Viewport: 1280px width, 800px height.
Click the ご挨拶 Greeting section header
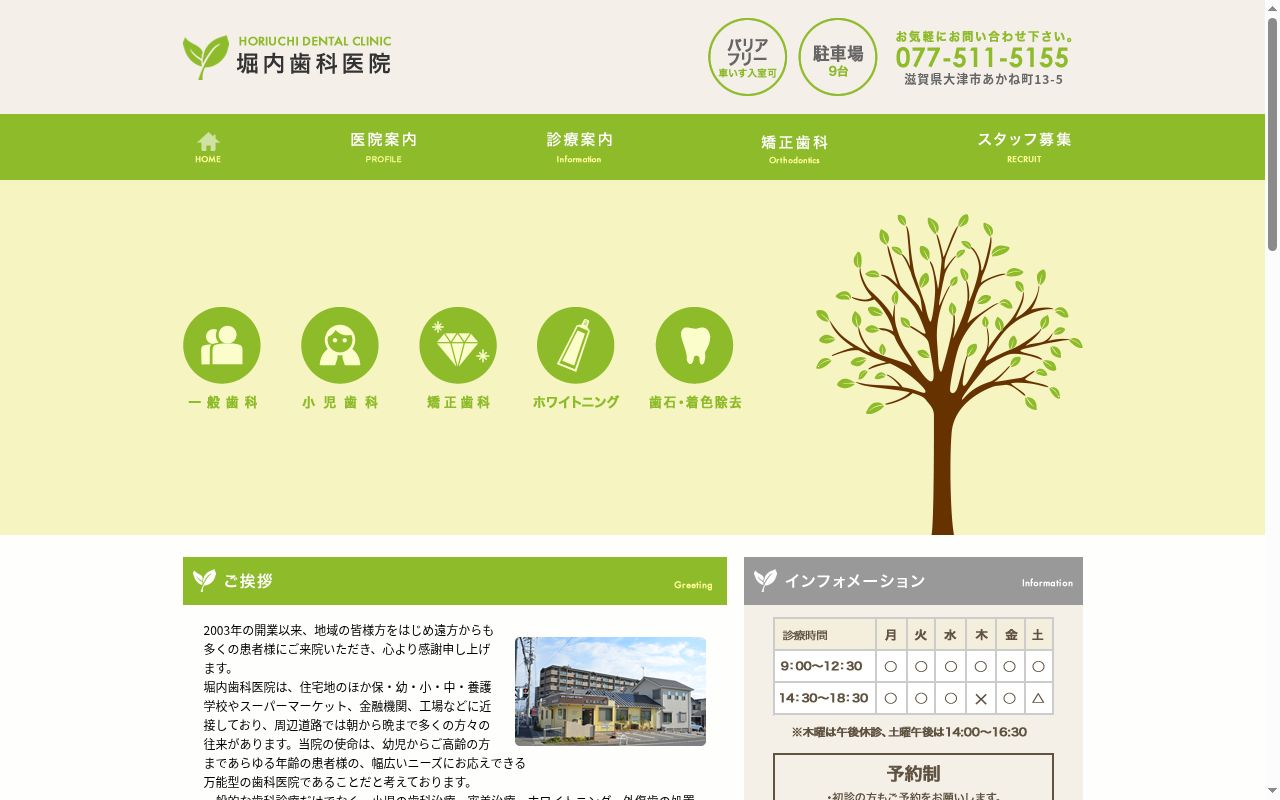click(x=455, y=581)
